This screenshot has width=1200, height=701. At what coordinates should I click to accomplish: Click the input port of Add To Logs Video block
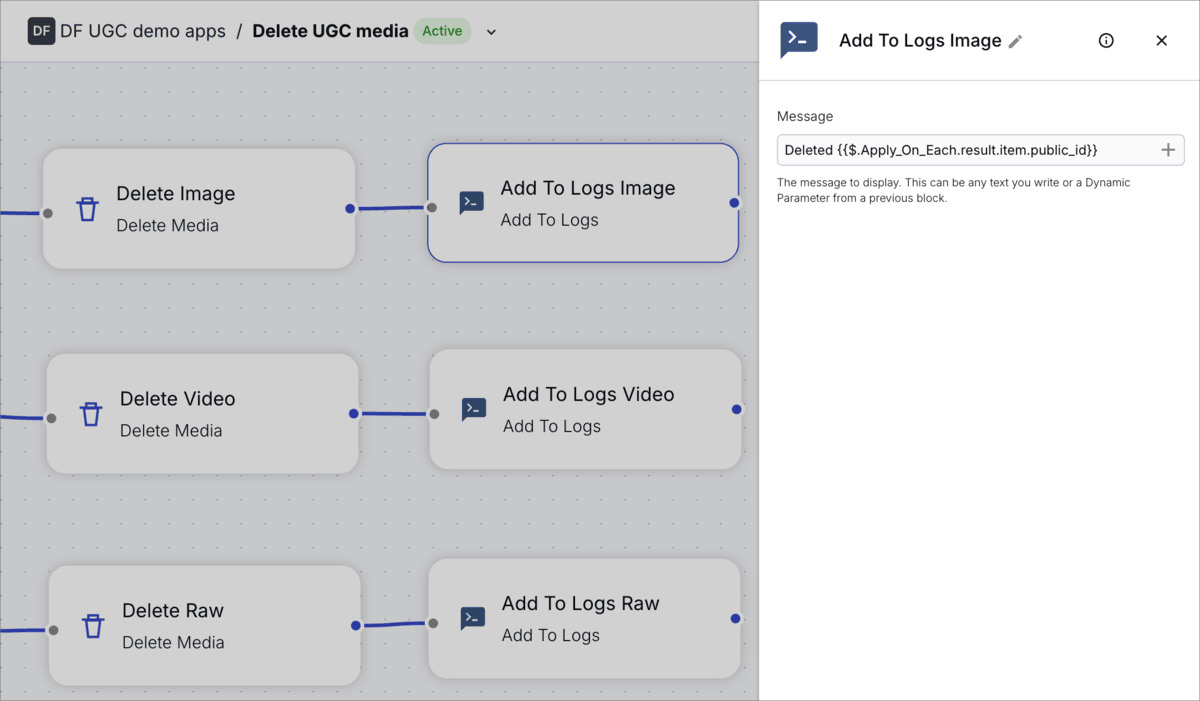click(434, 413)
